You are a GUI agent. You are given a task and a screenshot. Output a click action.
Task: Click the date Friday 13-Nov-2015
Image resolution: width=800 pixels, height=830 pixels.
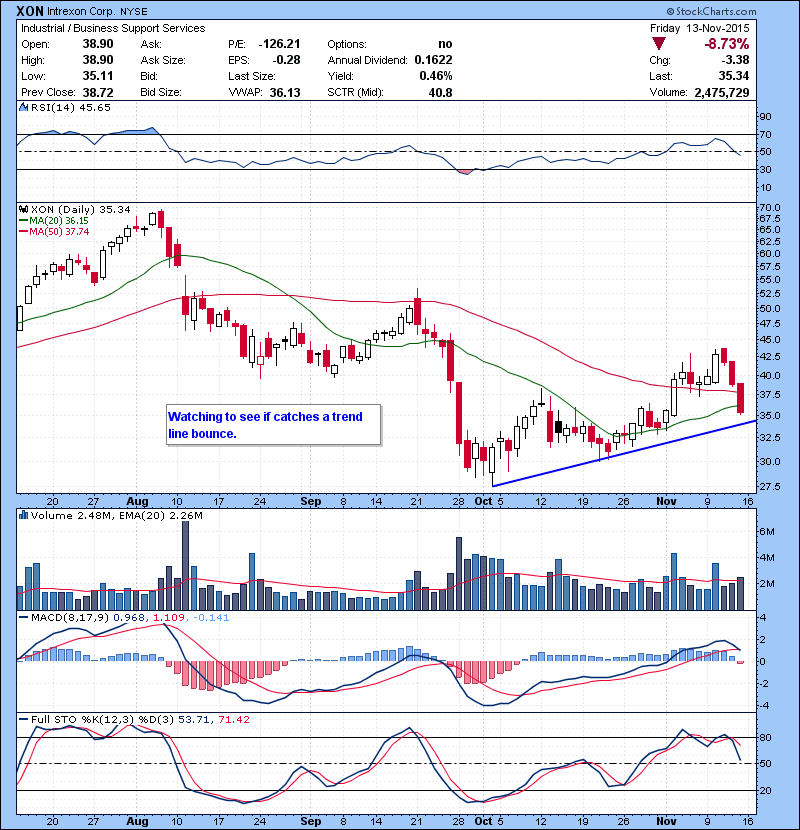coord(700,28)
